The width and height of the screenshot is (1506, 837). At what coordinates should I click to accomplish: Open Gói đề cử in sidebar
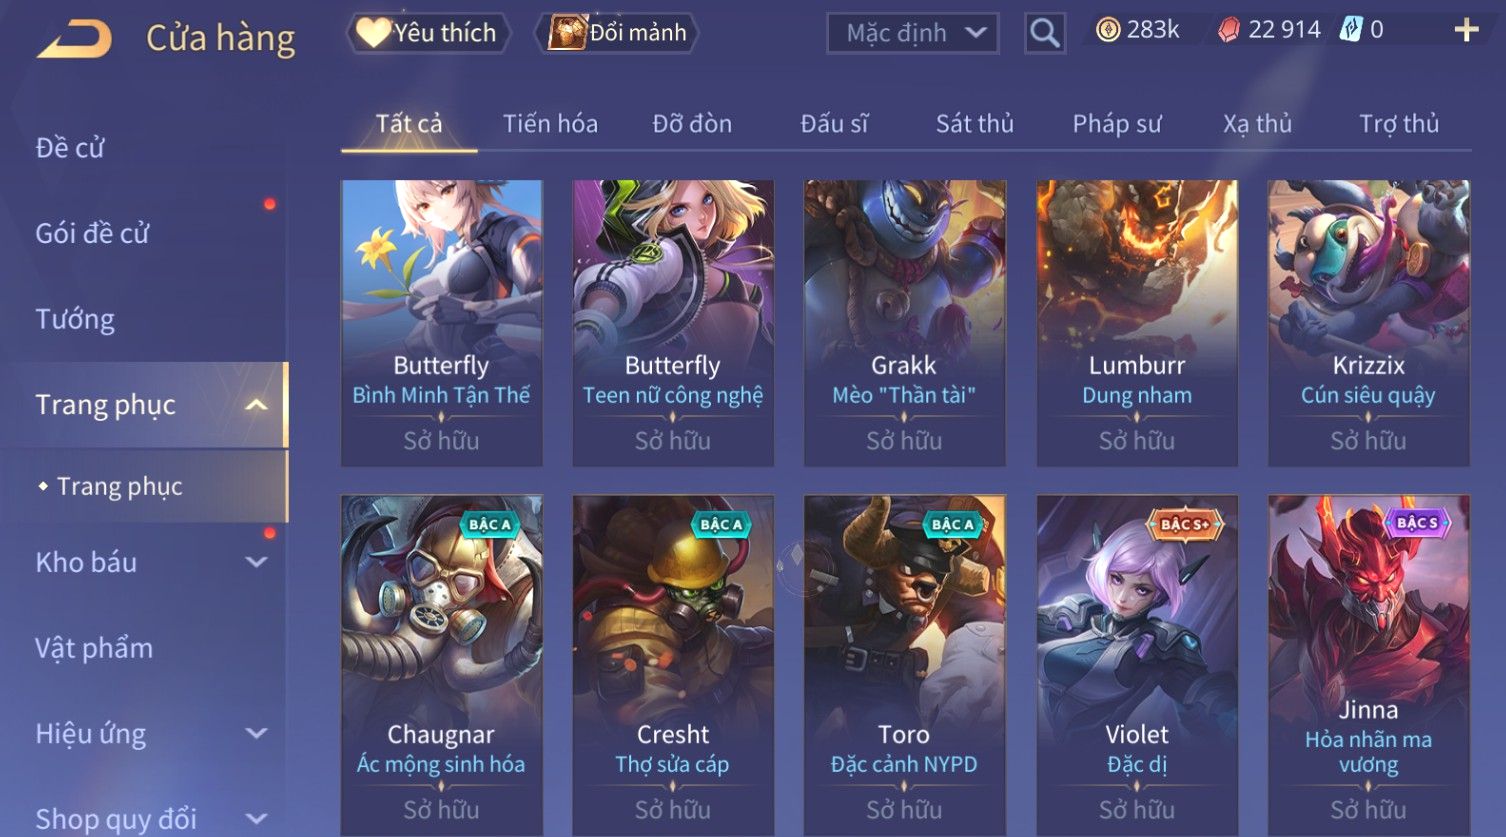pos(92,233)
